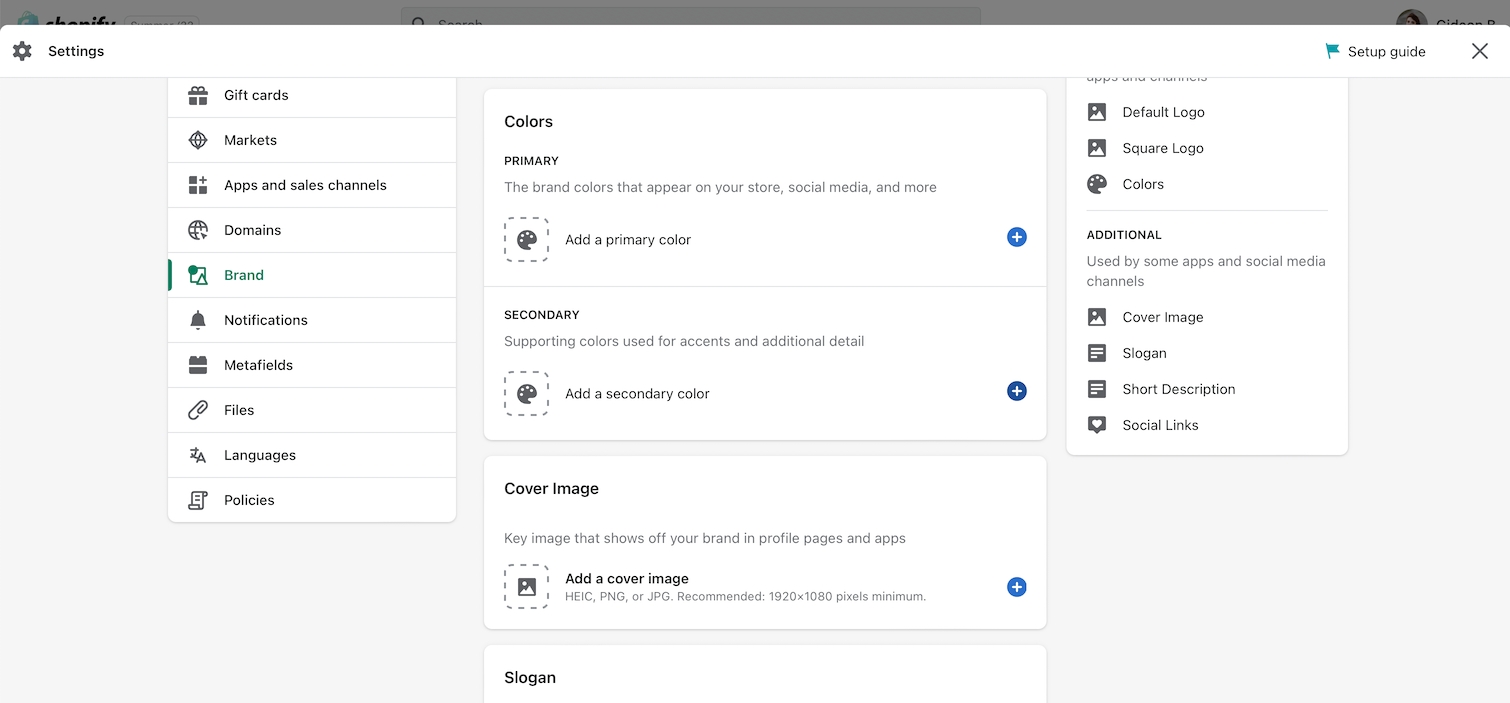
Task: Click the Notifications bell icon
Action: [x=198, y=320]
